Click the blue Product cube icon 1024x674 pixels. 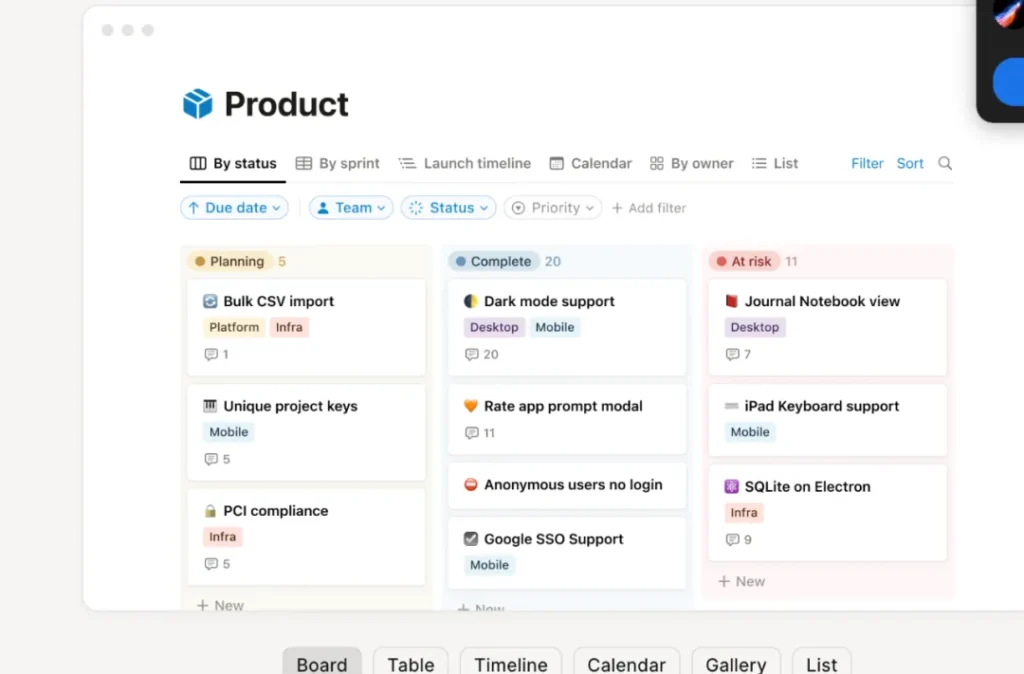coord(197,104)
